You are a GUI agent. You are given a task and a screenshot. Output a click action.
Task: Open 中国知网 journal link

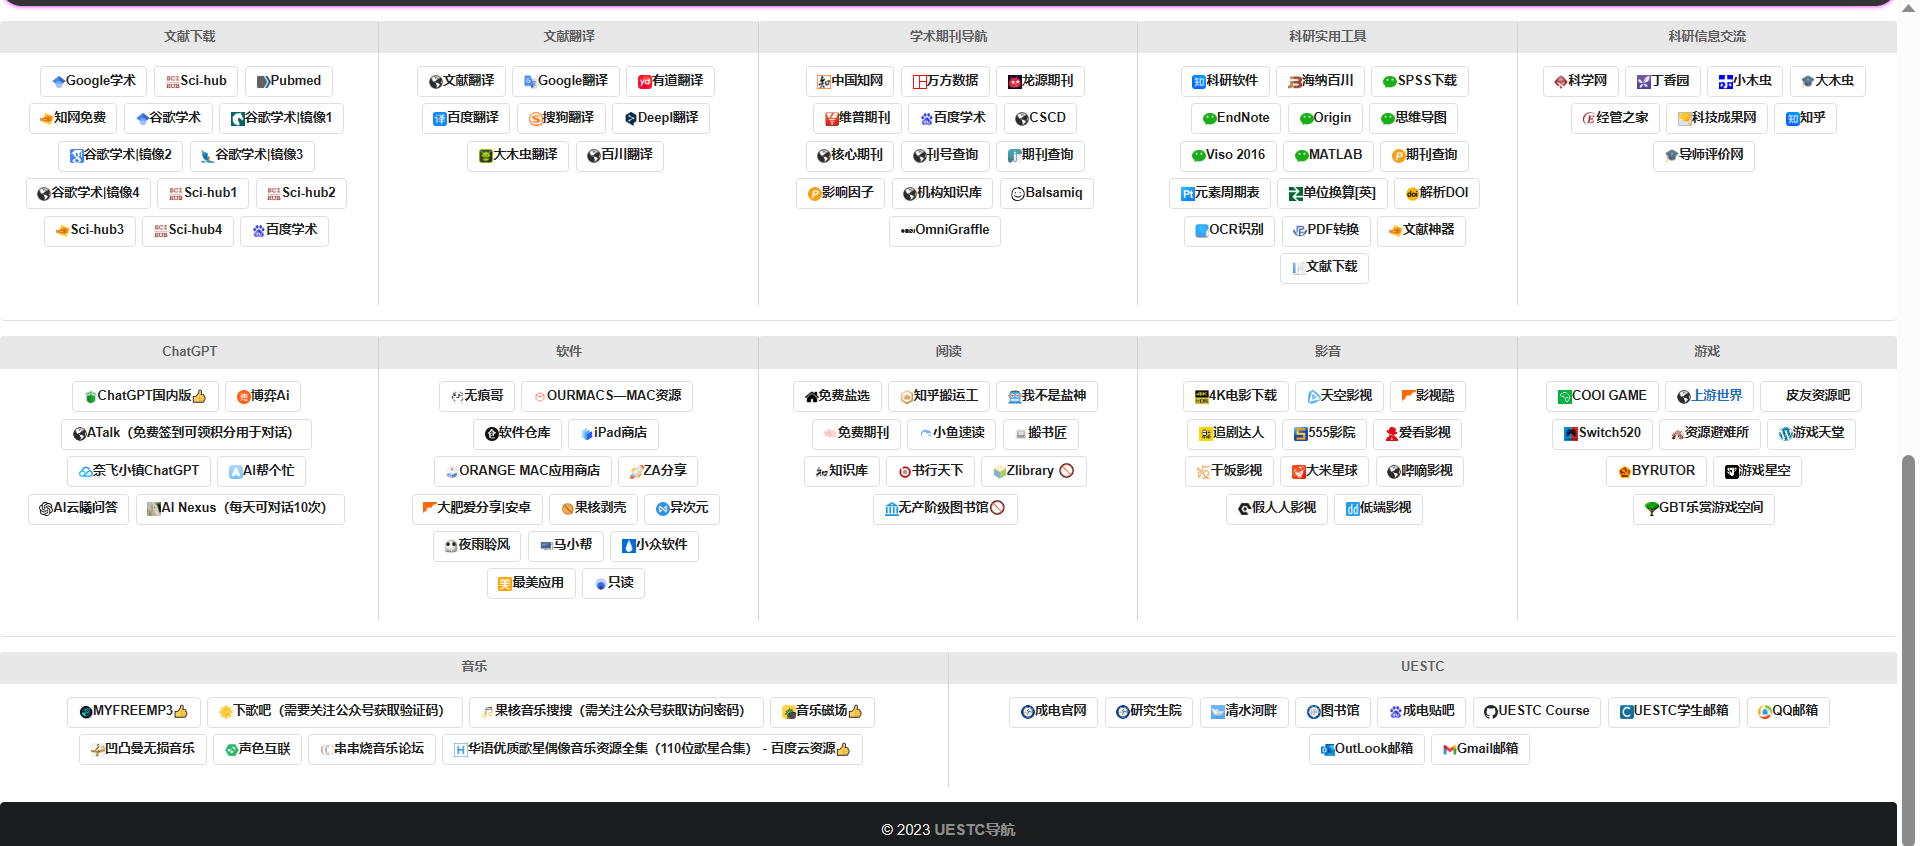(x=850, y=81)
